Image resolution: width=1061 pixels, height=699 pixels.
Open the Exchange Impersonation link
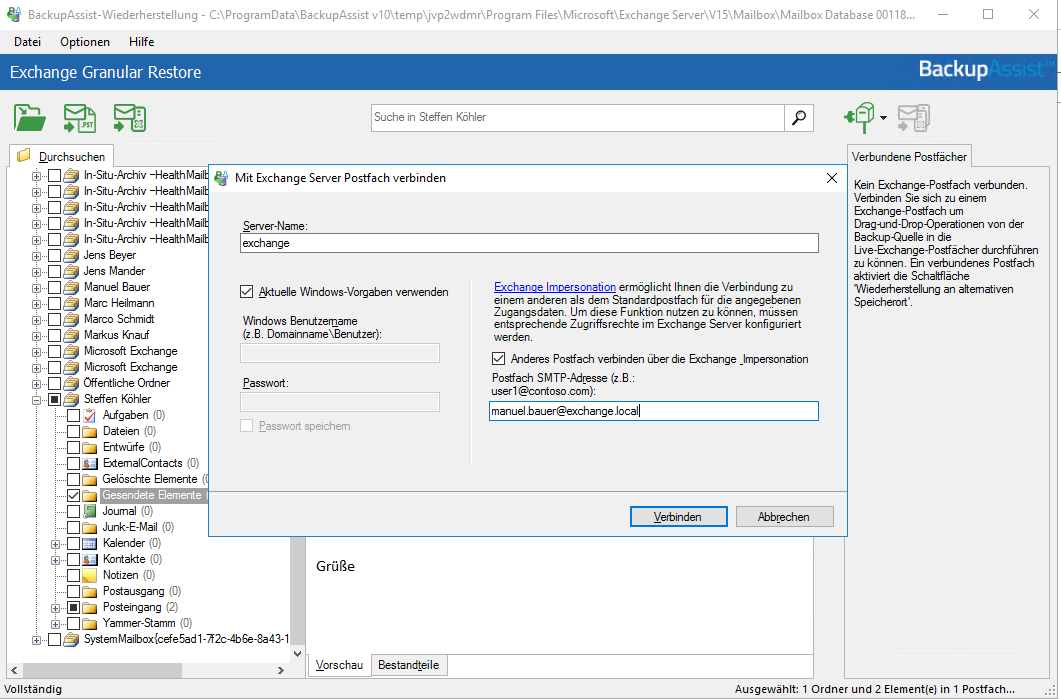(555, 287)
